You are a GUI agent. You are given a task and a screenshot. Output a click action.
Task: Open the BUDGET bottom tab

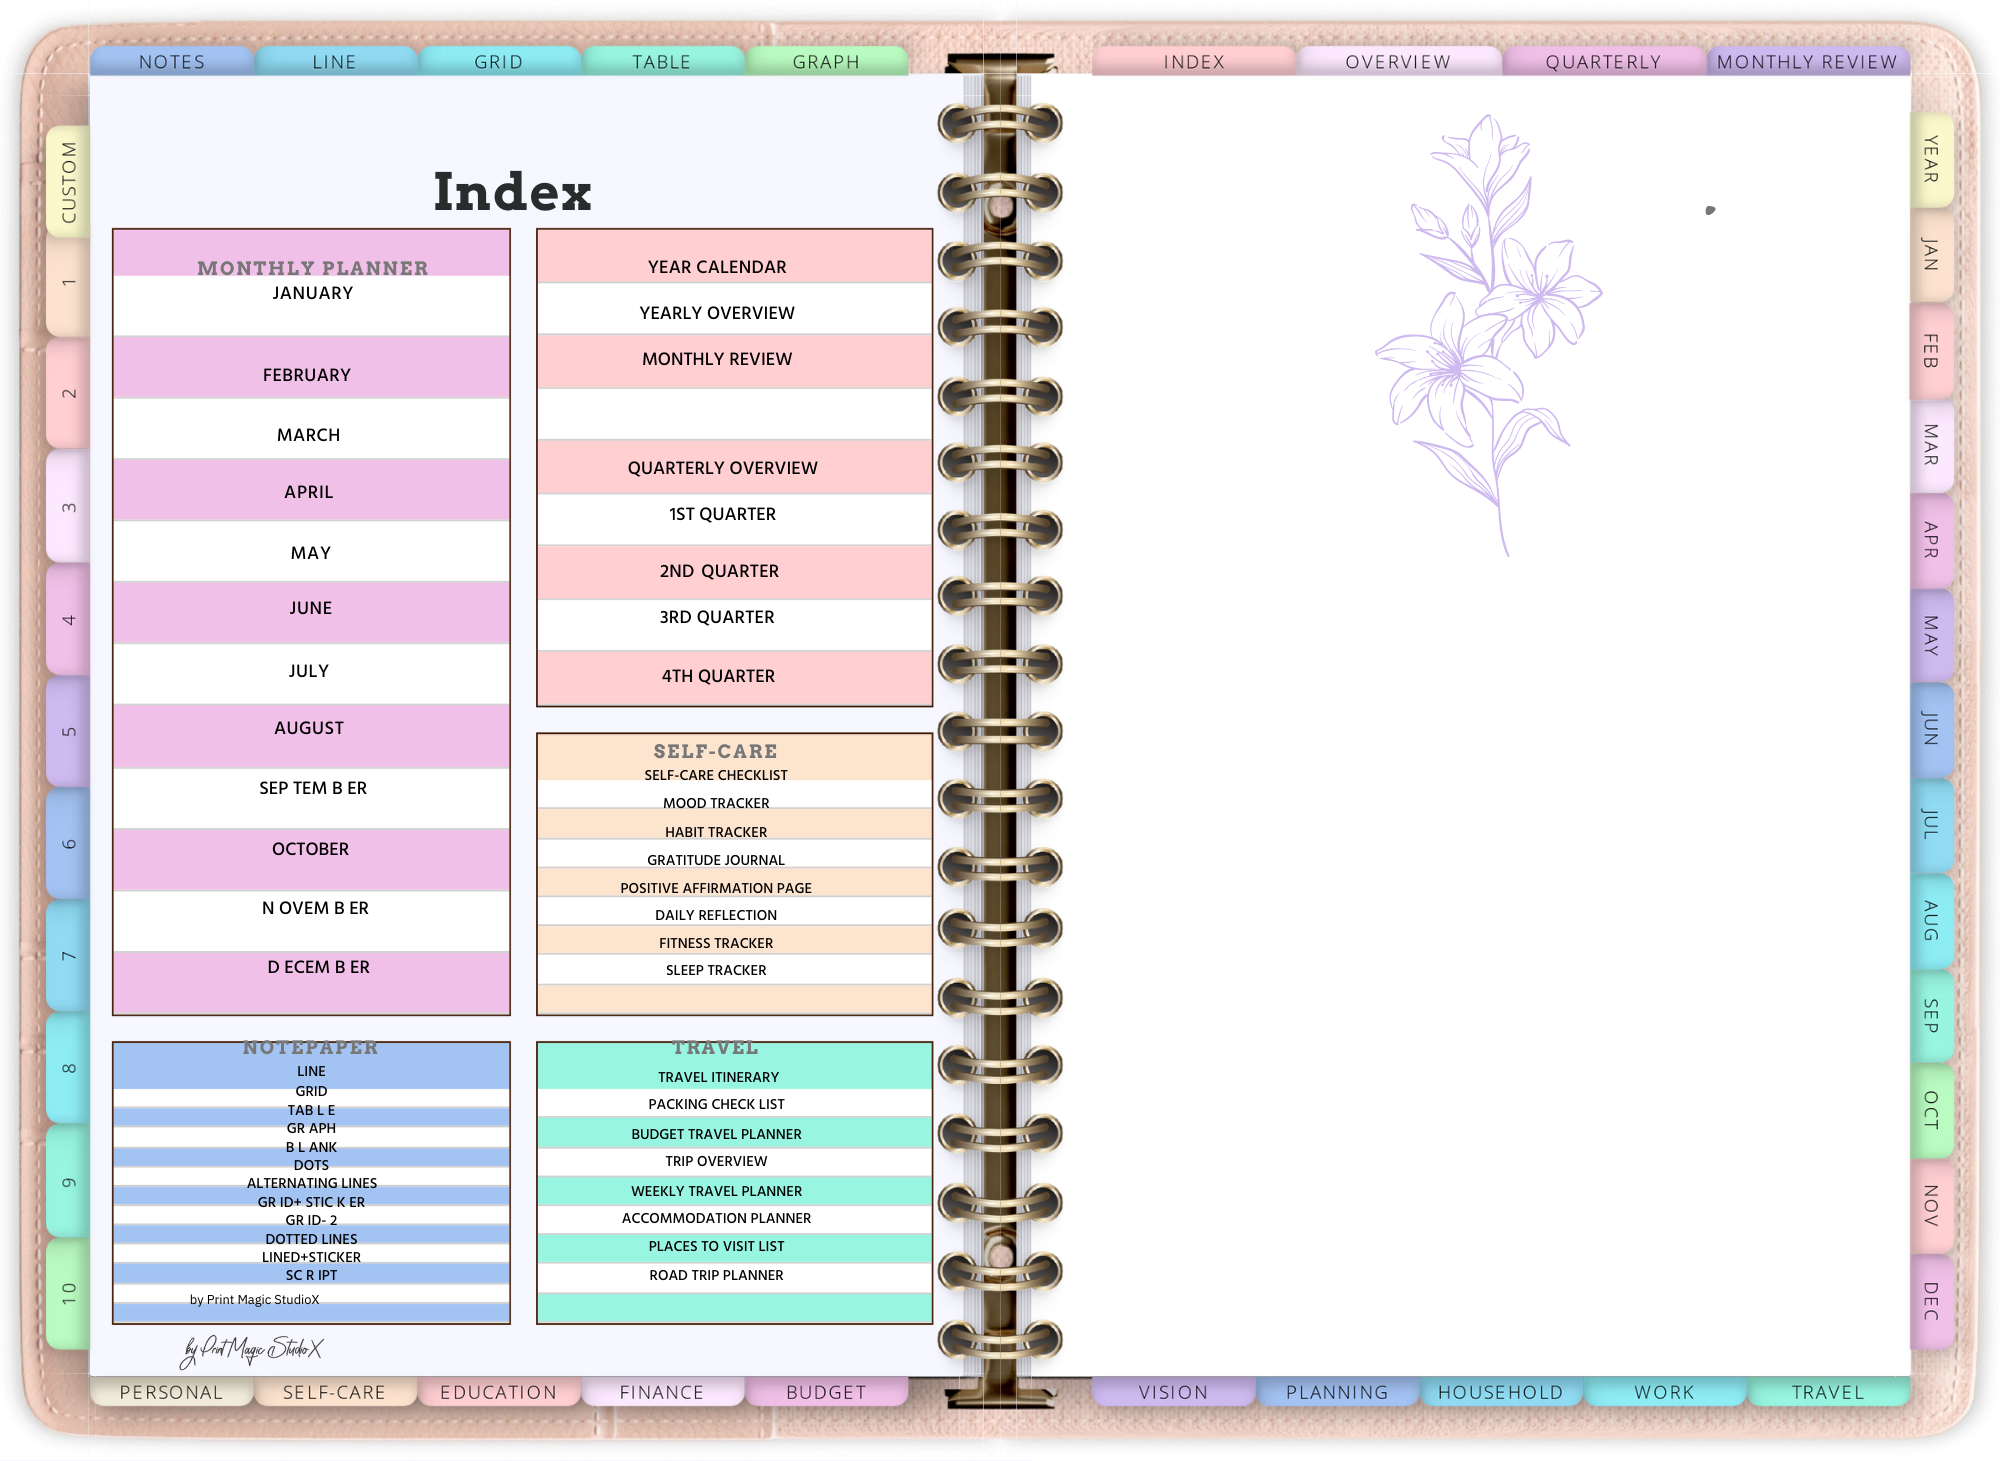826,1392
